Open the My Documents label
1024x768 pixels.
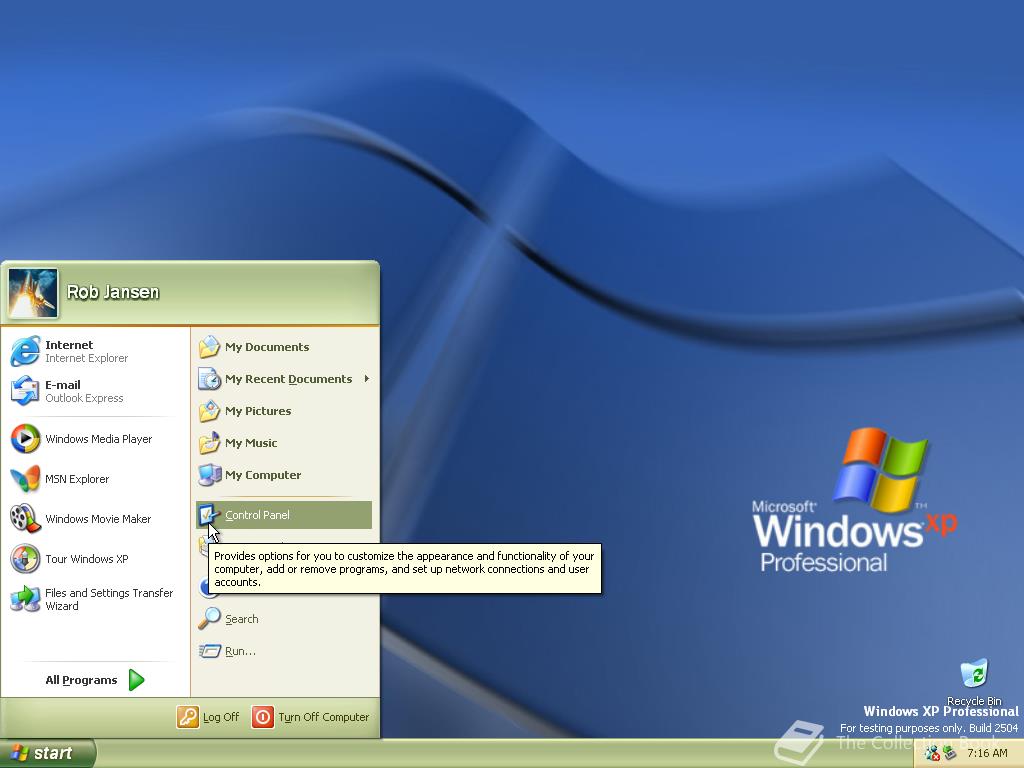(x=267, y=347)
